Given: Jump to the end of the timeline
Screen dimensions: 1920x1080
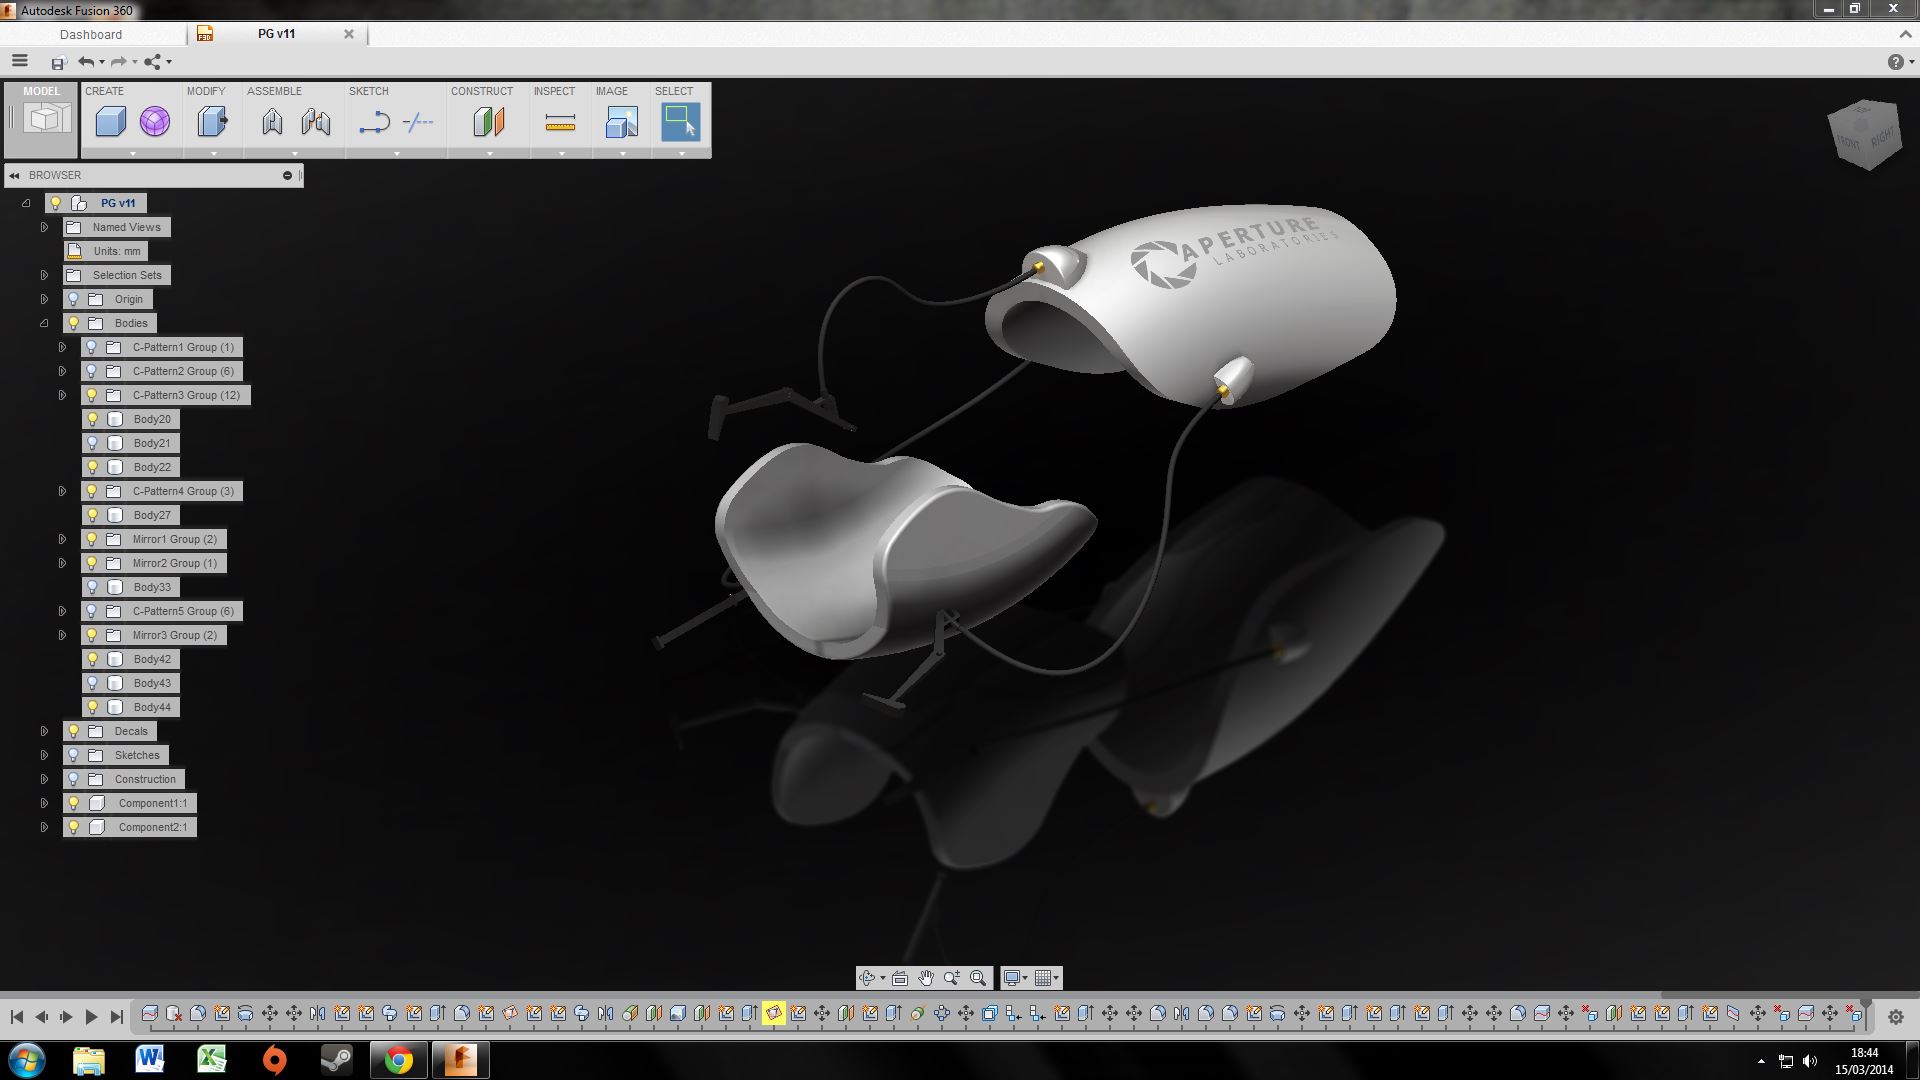Looking at the screenshot, I should tap(116, 1017).
